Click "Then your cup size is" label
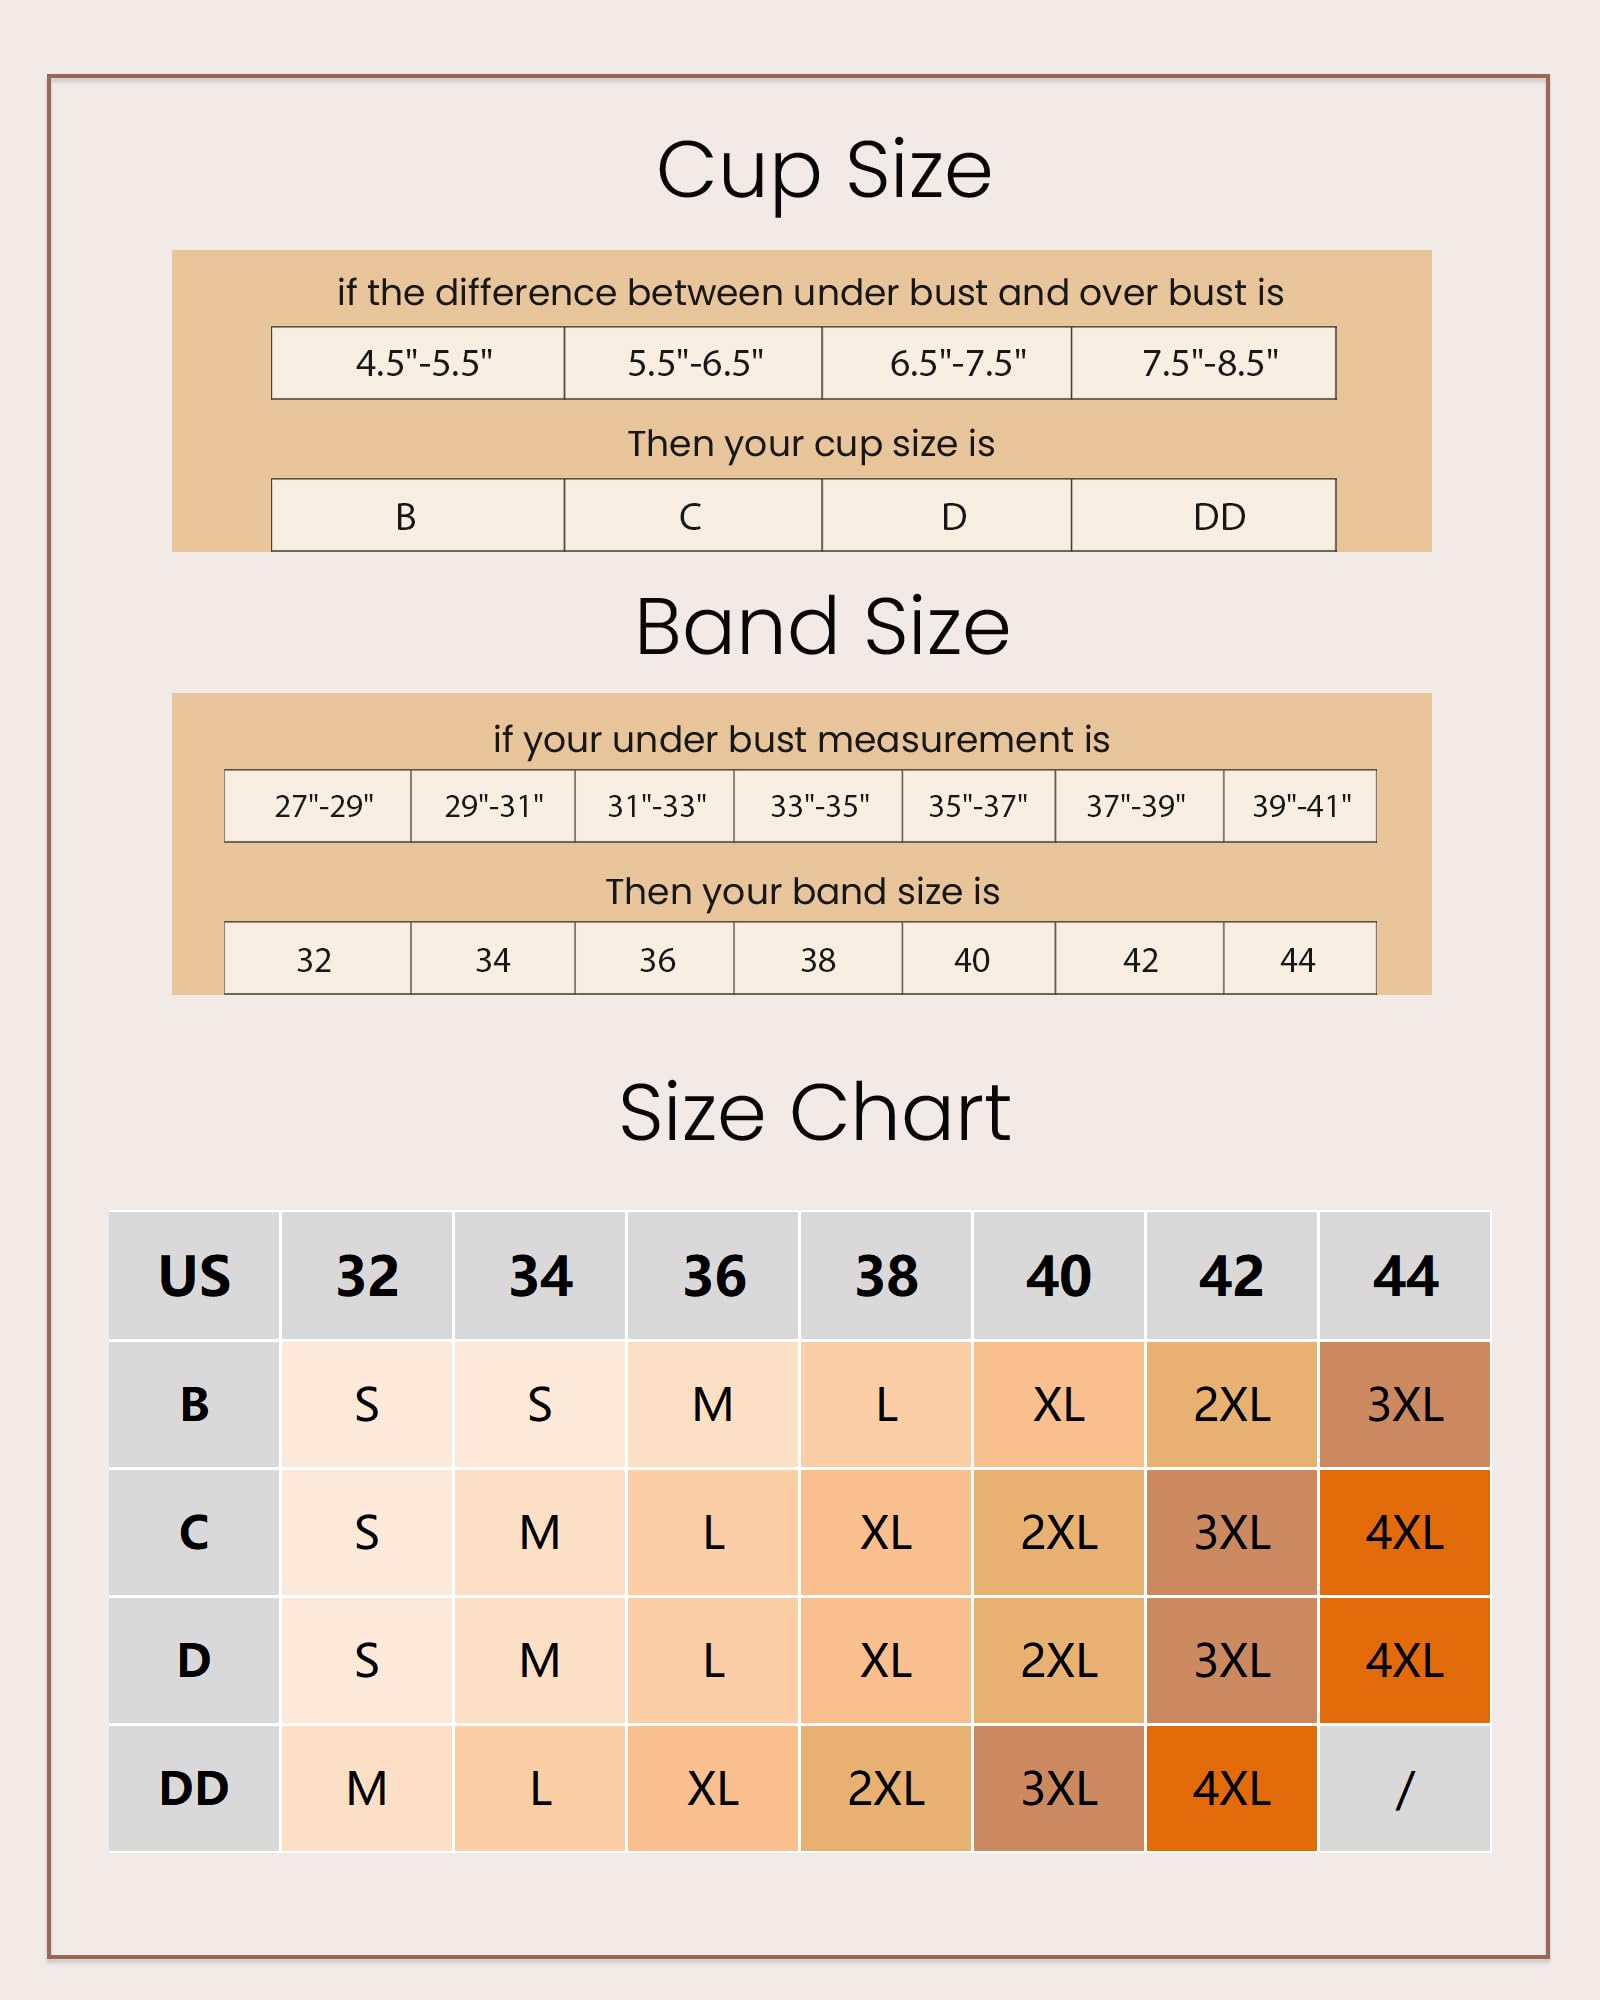 811,444
